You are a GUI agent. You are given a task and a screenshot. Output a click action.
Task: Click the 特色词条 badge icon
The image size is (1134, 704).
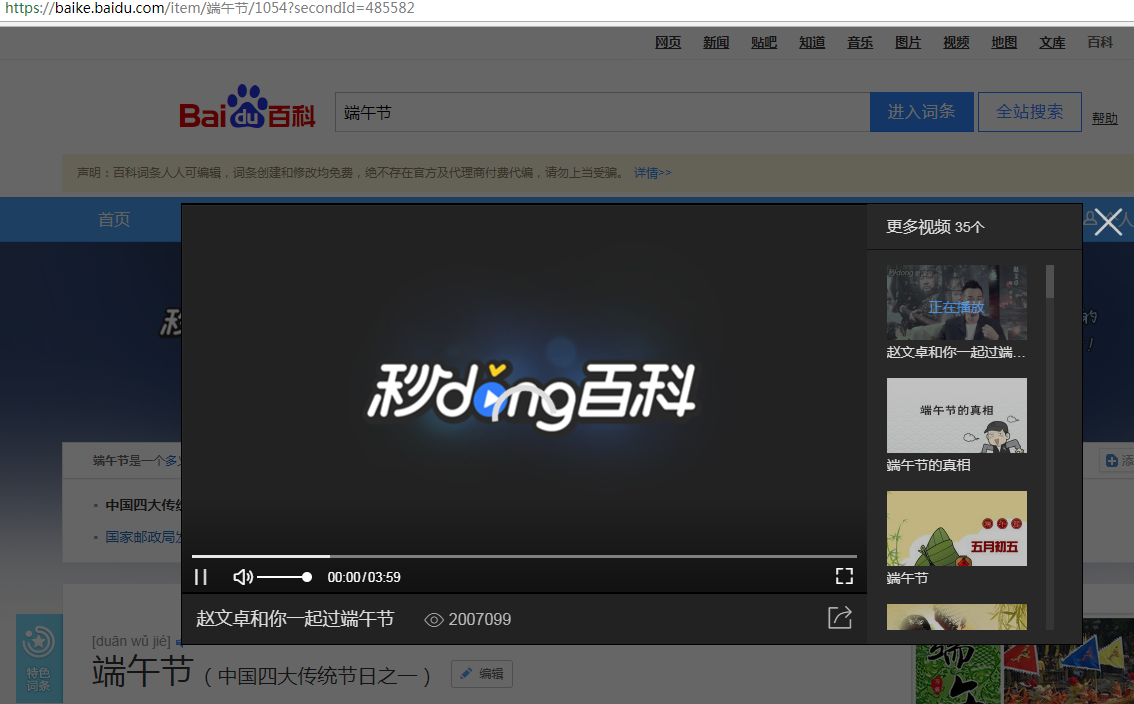[39, 658]
